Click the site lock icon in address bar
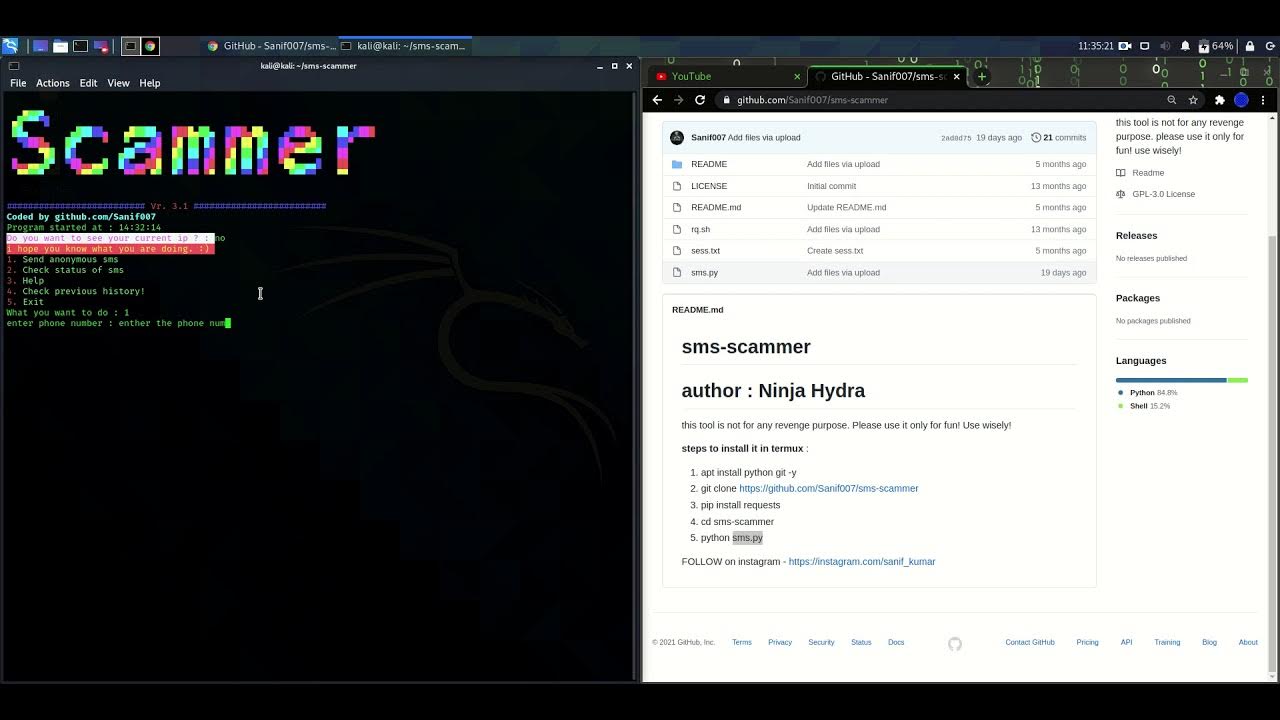Screen dimensions: 1280x720 pyautogui.click(x=727, y=100)
